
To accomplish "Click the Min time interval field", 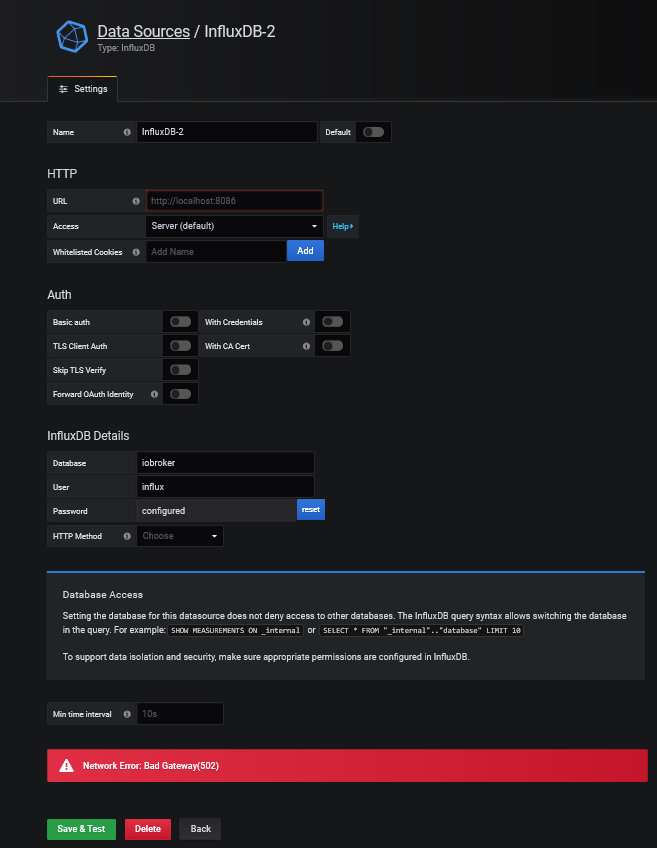I will 180,714.
